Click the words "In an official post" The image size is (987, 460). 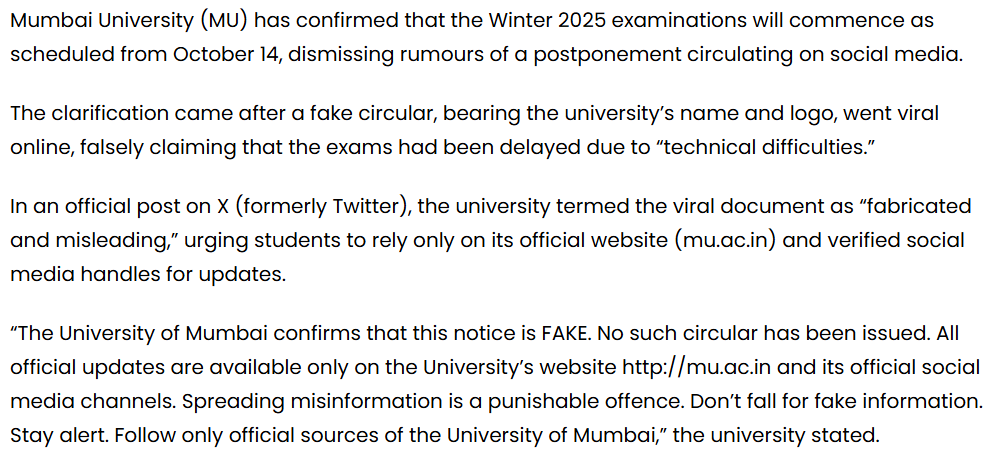(102, 207)
